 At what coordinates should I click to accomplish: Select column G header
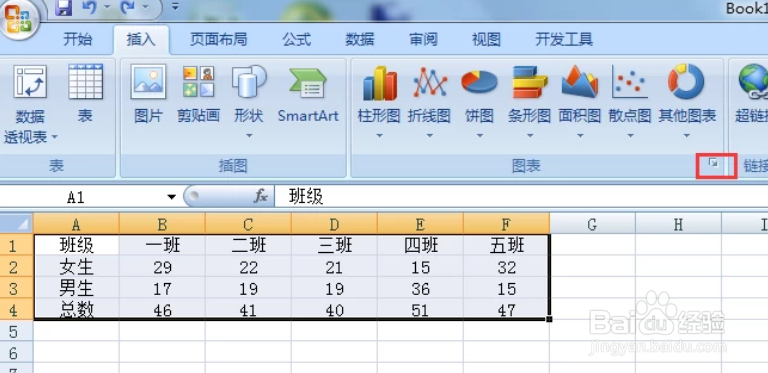592,224
